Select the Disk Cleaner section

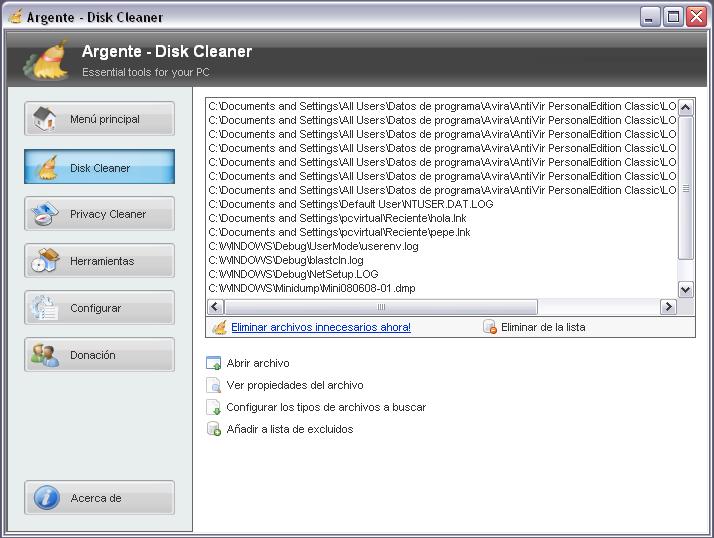coord(99,167)
